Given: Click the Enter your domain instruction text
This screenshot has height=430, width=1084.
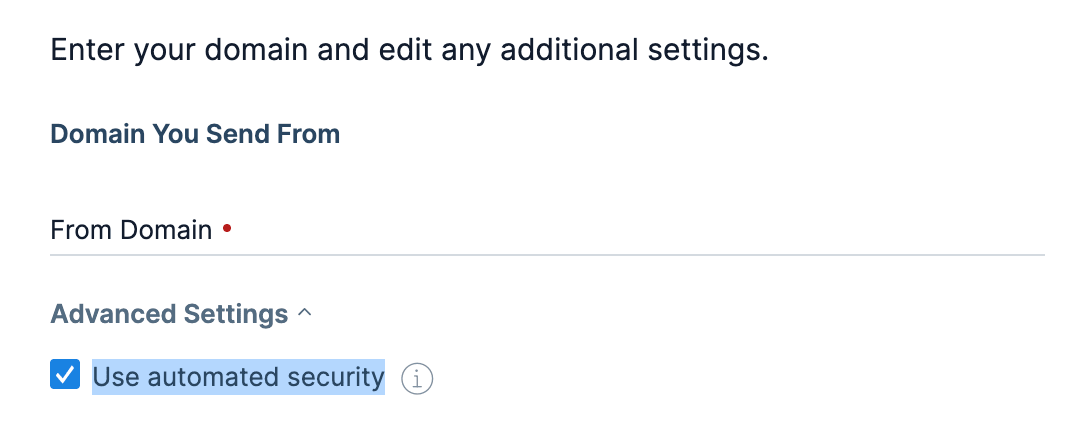Looking at the screenshot, I should pos(409,49).
